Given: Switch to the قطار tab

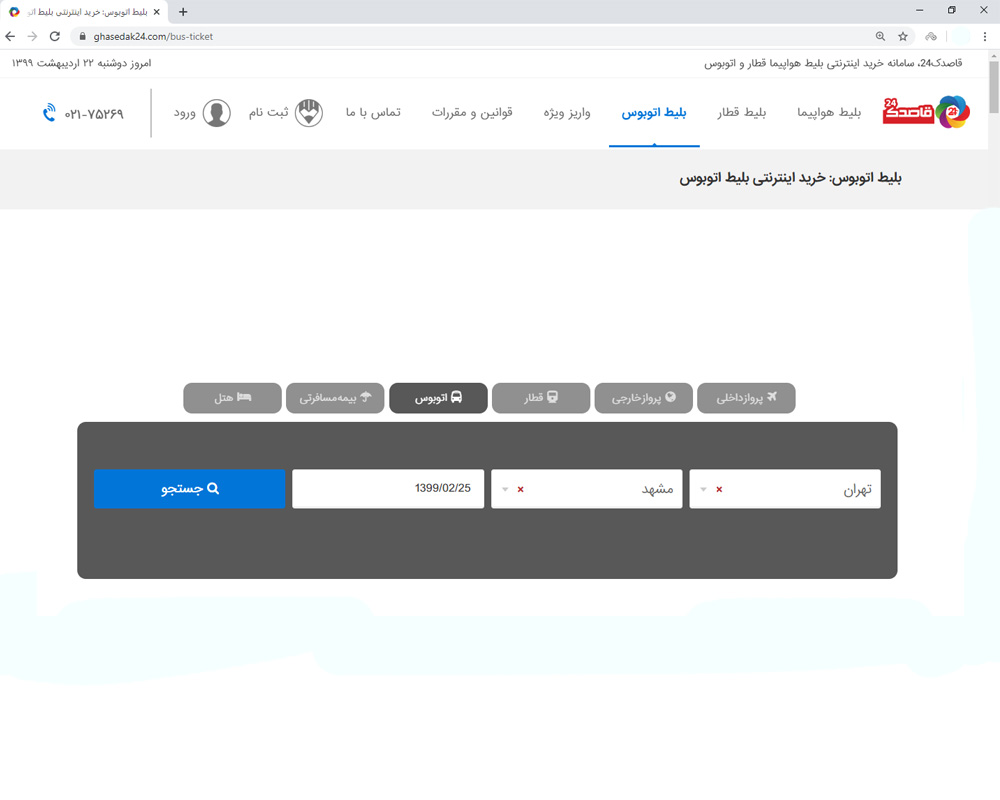Looking at the screenshot, I should tap(541, 398).
